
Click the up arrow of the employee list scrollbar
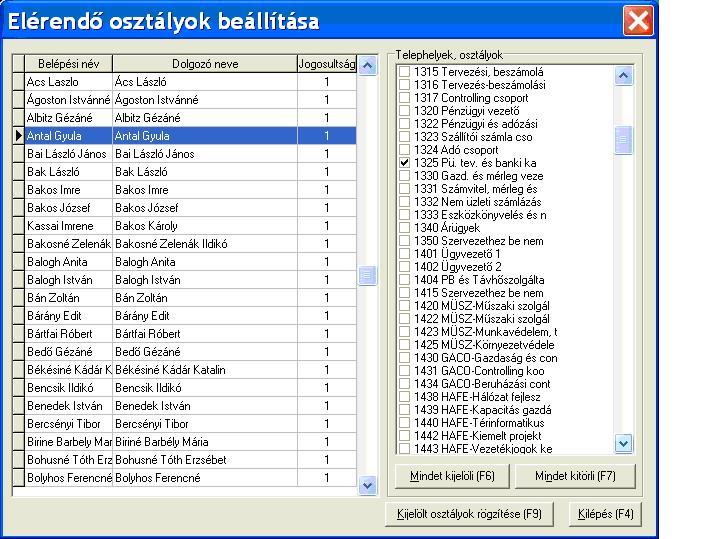pos(367,66)
